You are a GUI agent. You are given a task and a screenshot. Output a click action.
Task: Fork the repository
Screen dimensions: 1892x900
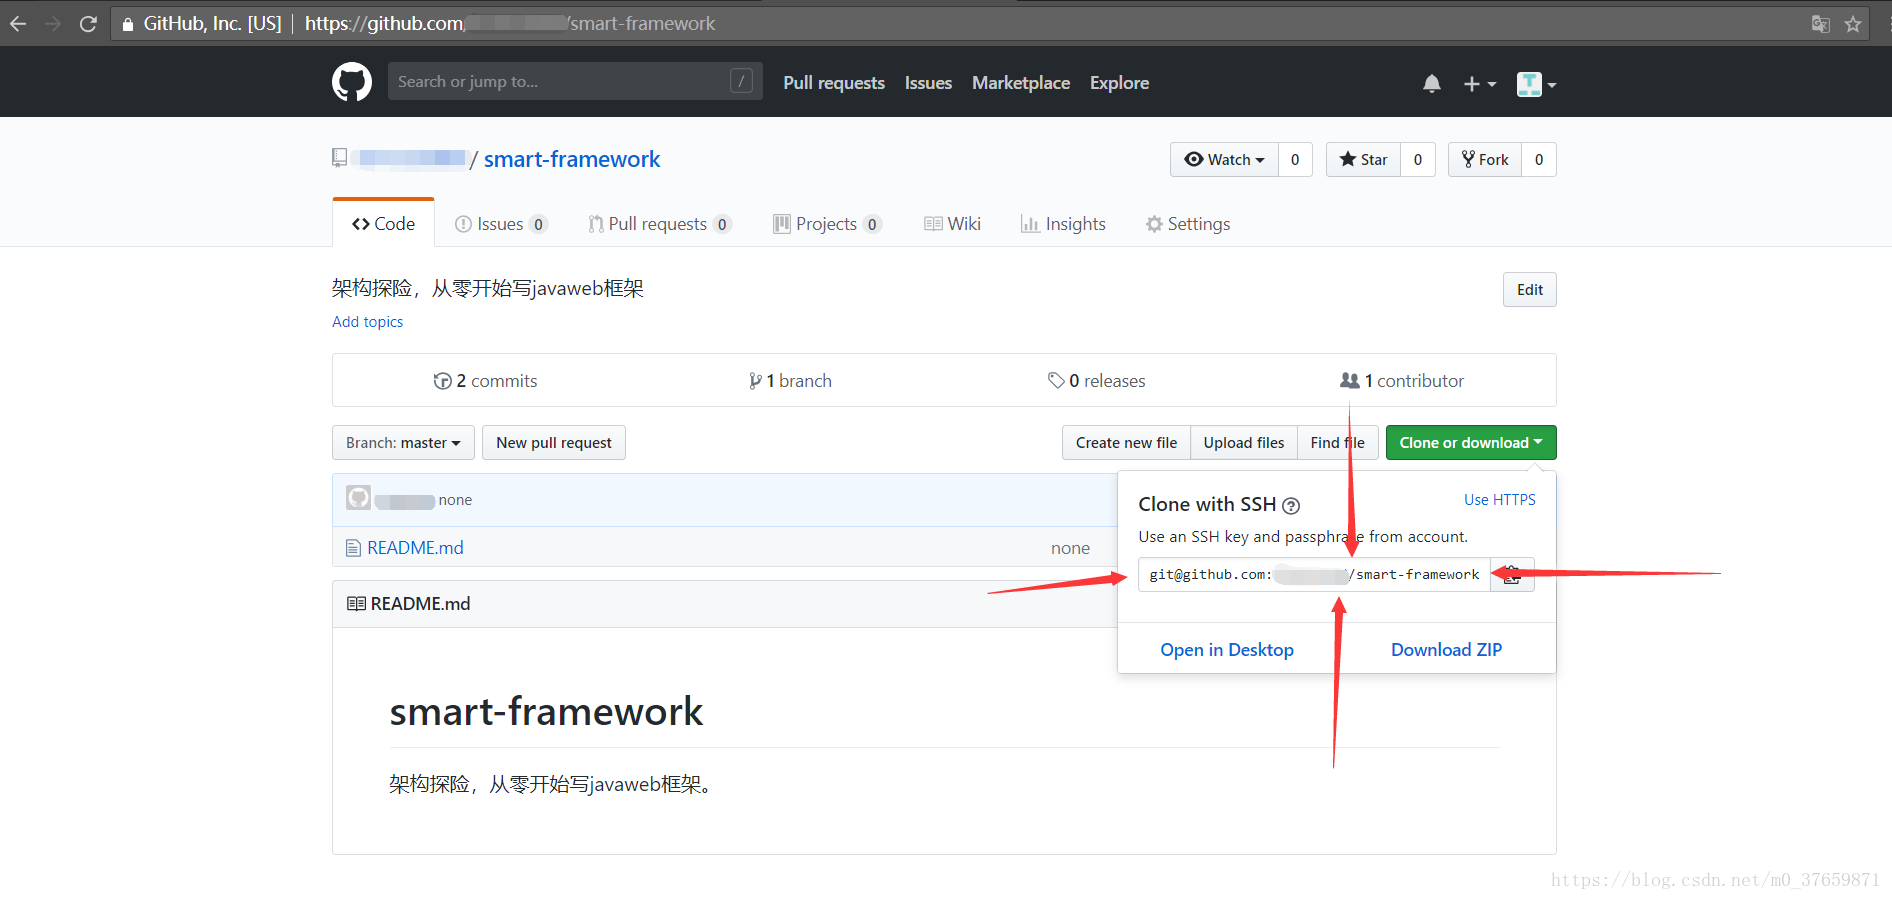pos(1485,160)
